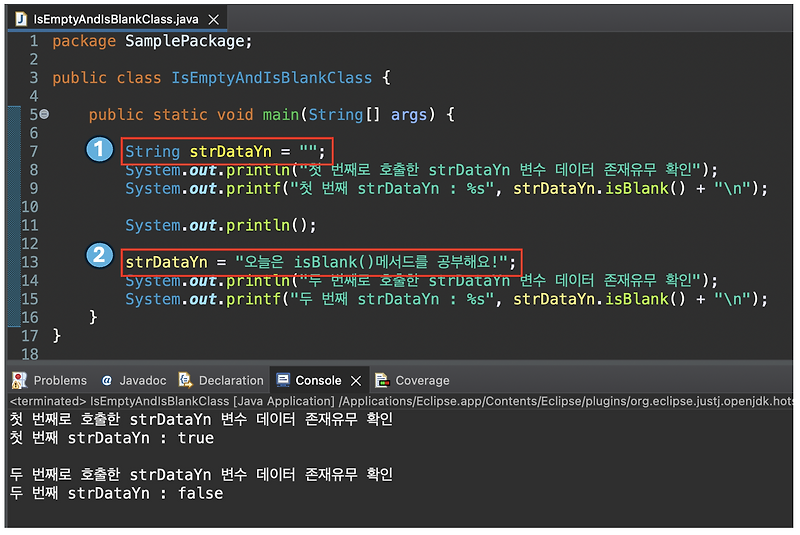
Task: Close the IsEmptyAndIsBlankClass.java editor tab
Action: [x=214, y=19]
